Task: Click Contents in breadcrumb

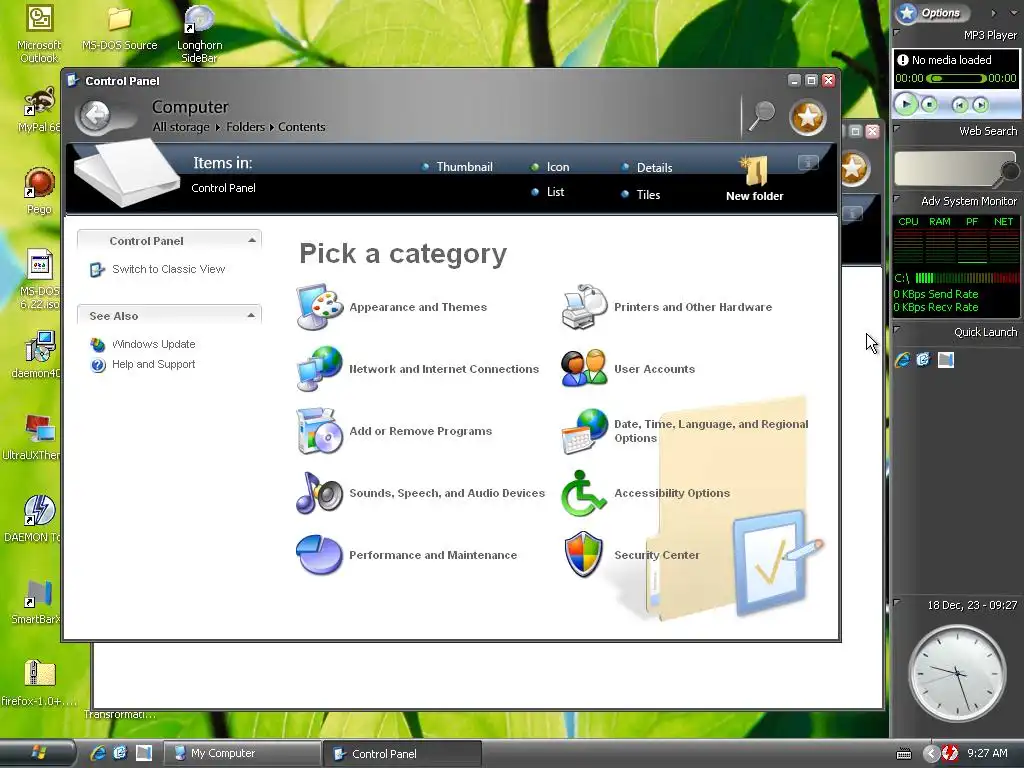Action: pyautogui.click(x=302, y=127)
